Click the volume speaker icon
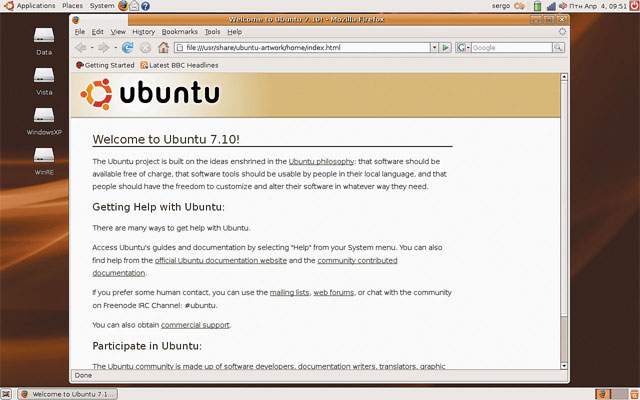The width and height of the screenshot is (640, 400). 563,6
